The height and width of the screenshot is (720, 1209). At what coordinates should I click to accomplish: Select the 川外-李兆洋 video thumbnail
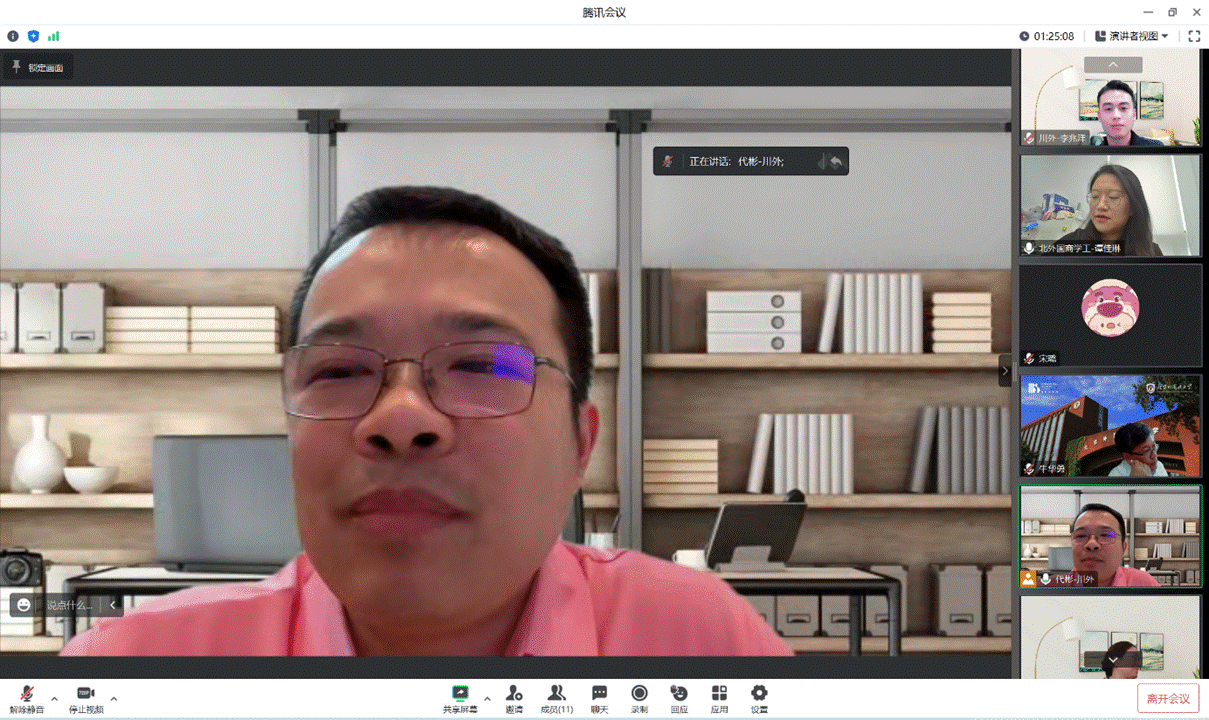click(1110, 97)
